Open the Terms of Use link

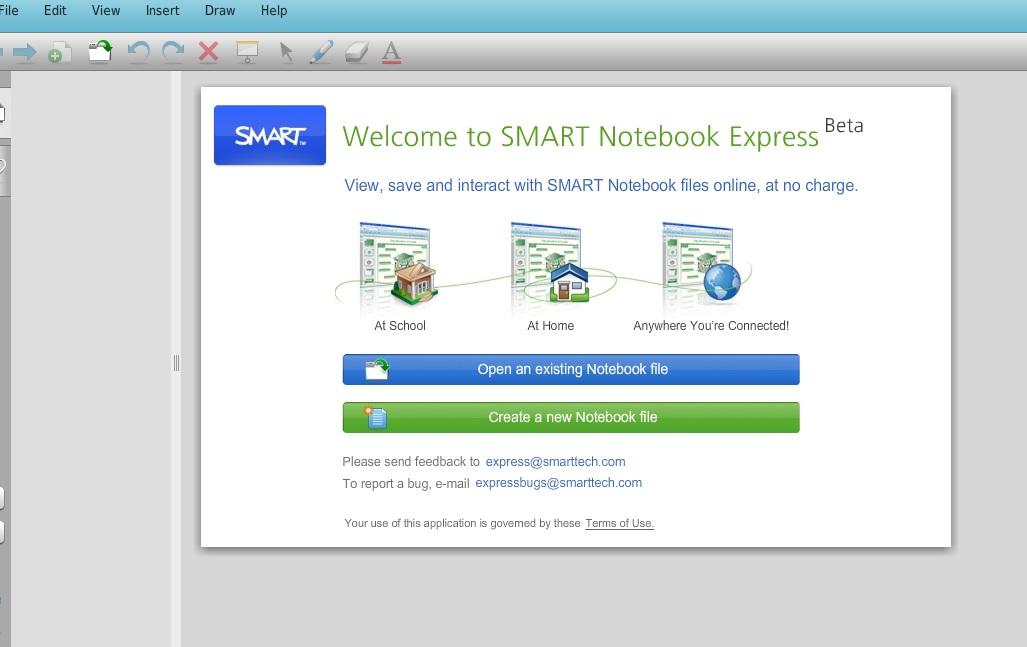click(x=620, y=523)
